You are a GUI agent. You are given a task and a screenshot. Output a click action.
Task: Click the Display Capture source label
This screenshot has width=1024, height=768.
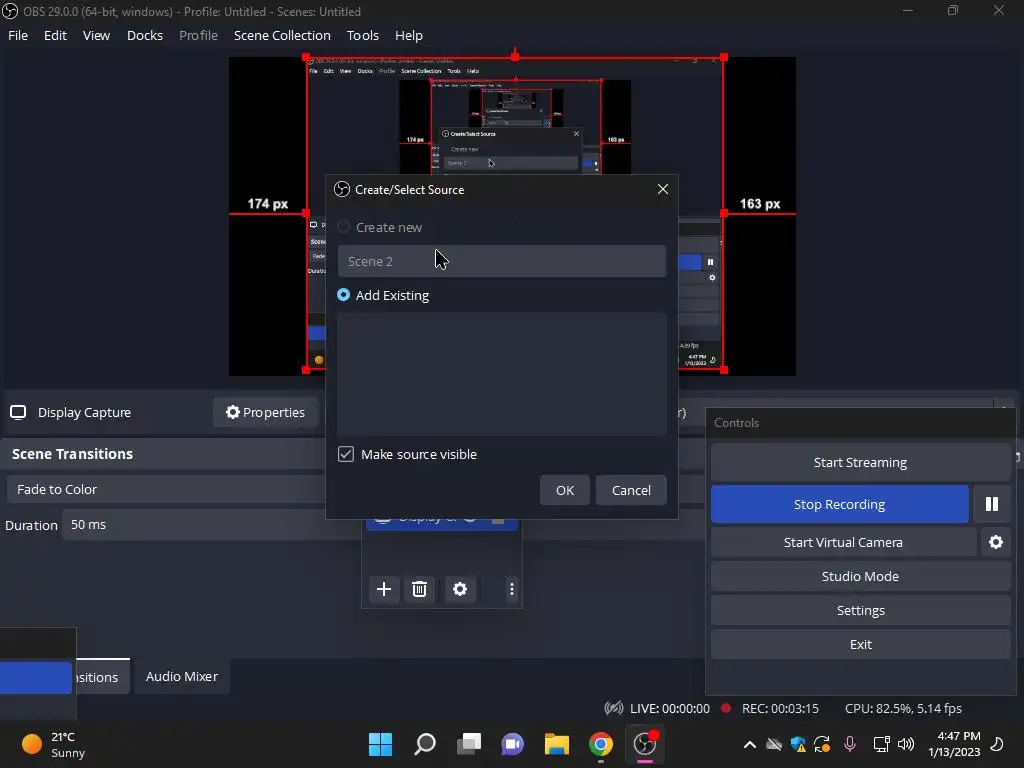[84, 413]
